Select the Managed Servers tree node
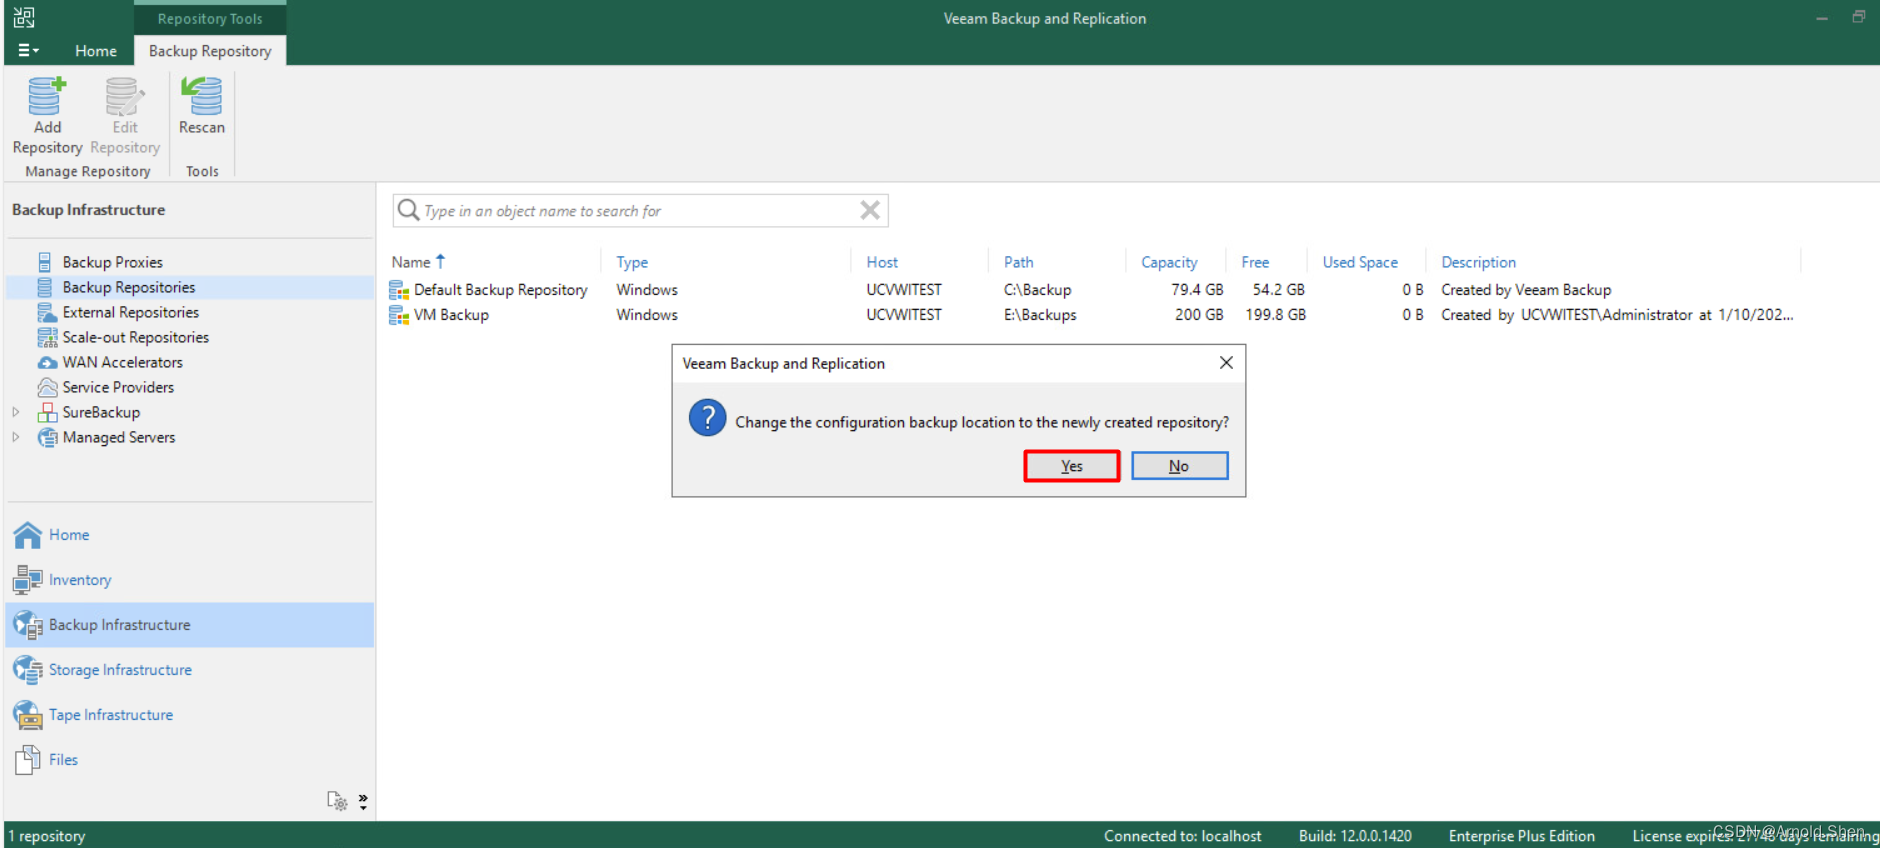The width and height of the screenshot is (1880, 848). click(x=119, y=437)
